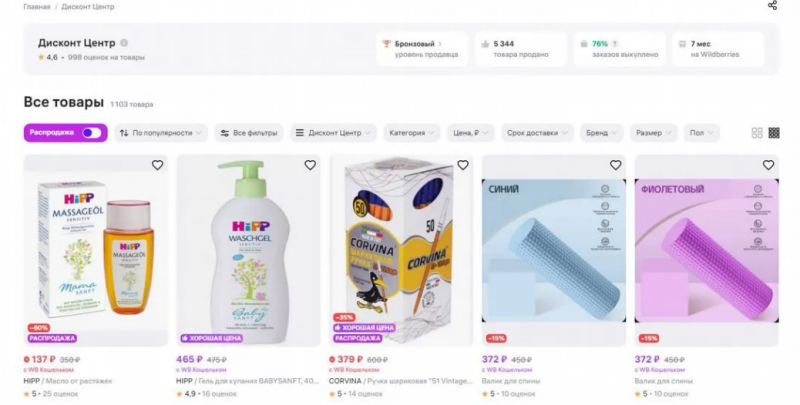The image size is (800, 405).
Task: Favorite the blue back roller (СИНИЙ)
Action: (x=616, y=165)
